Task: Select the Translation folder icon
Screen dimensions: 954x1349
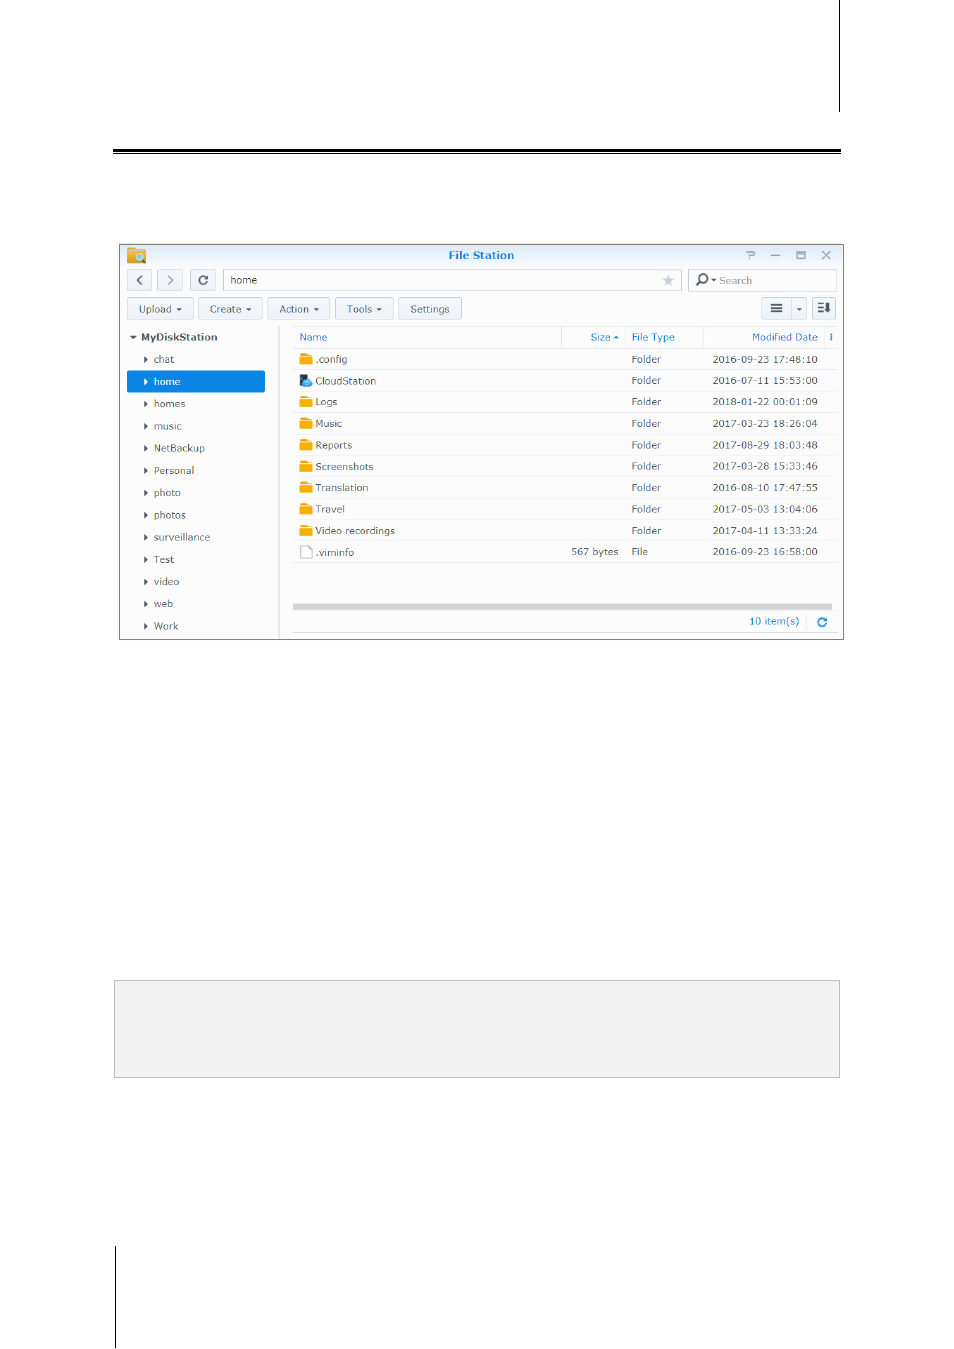Action: pyautogui.click(x=306, y=488)
